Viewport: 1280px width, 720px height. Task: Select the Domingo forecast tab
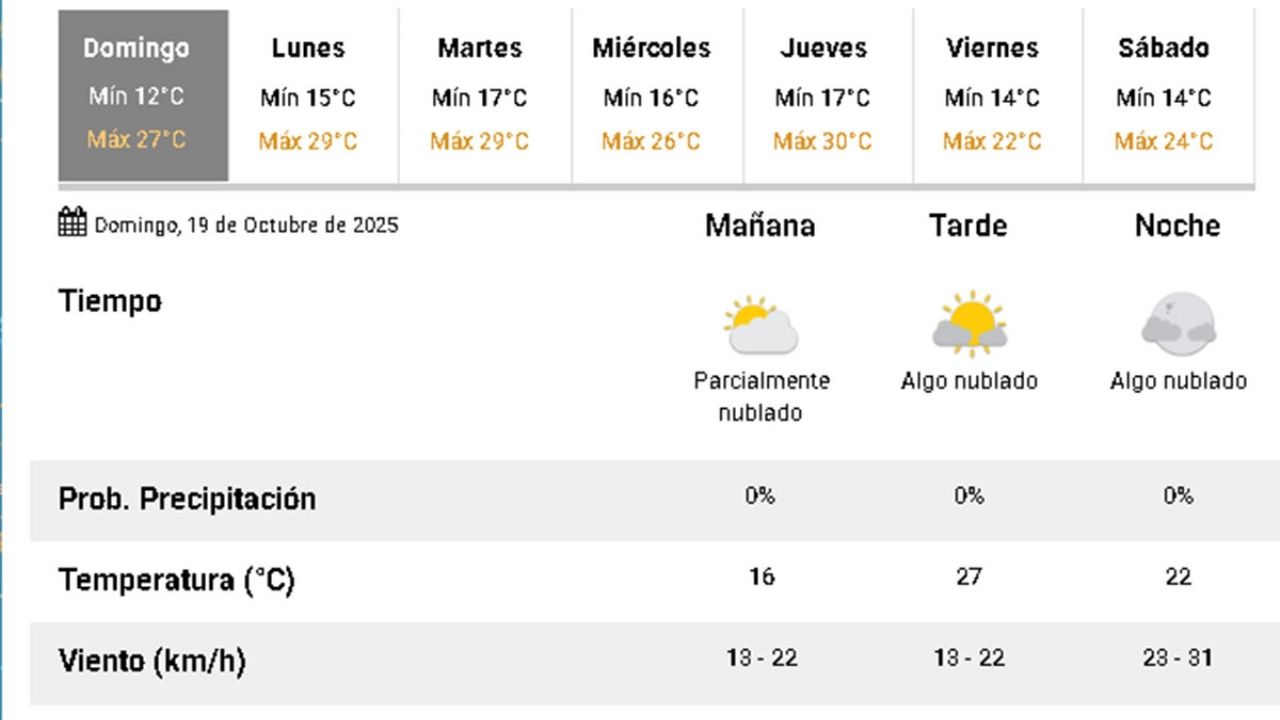pos(143,95)
